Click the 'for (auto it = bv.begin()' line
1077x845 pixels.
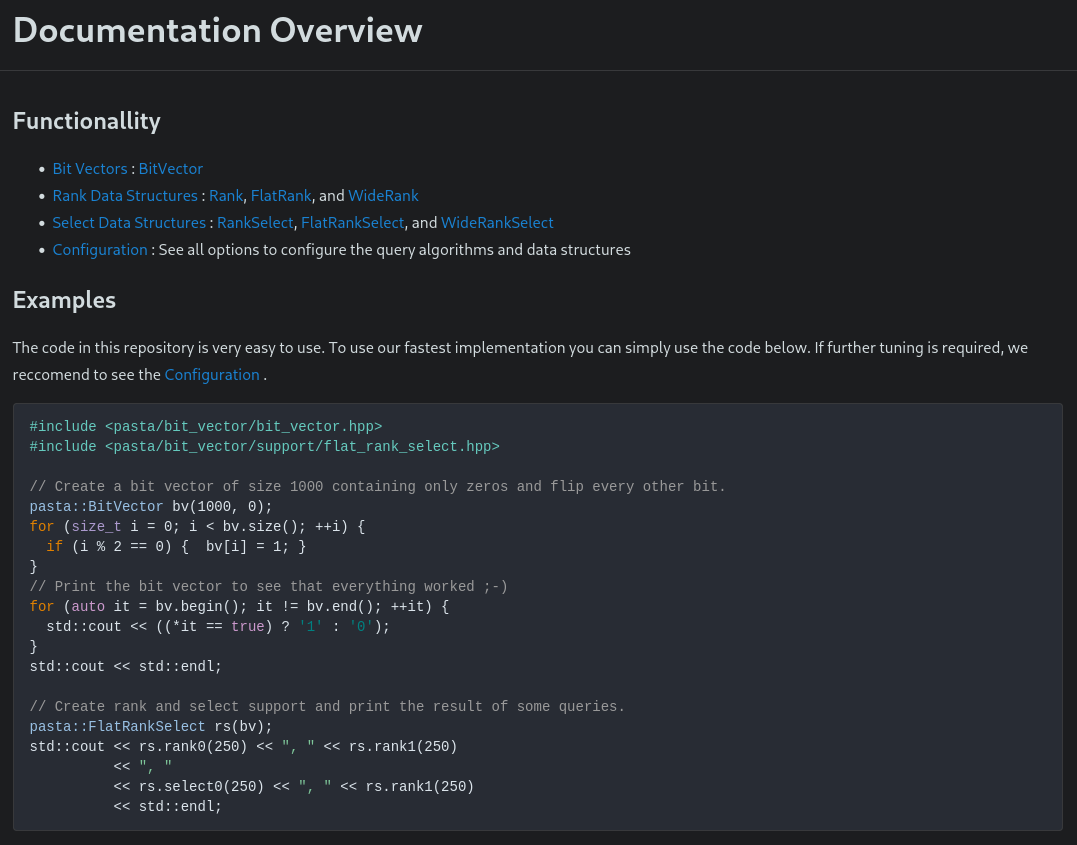pyautogui.click(x=239, y=607)
